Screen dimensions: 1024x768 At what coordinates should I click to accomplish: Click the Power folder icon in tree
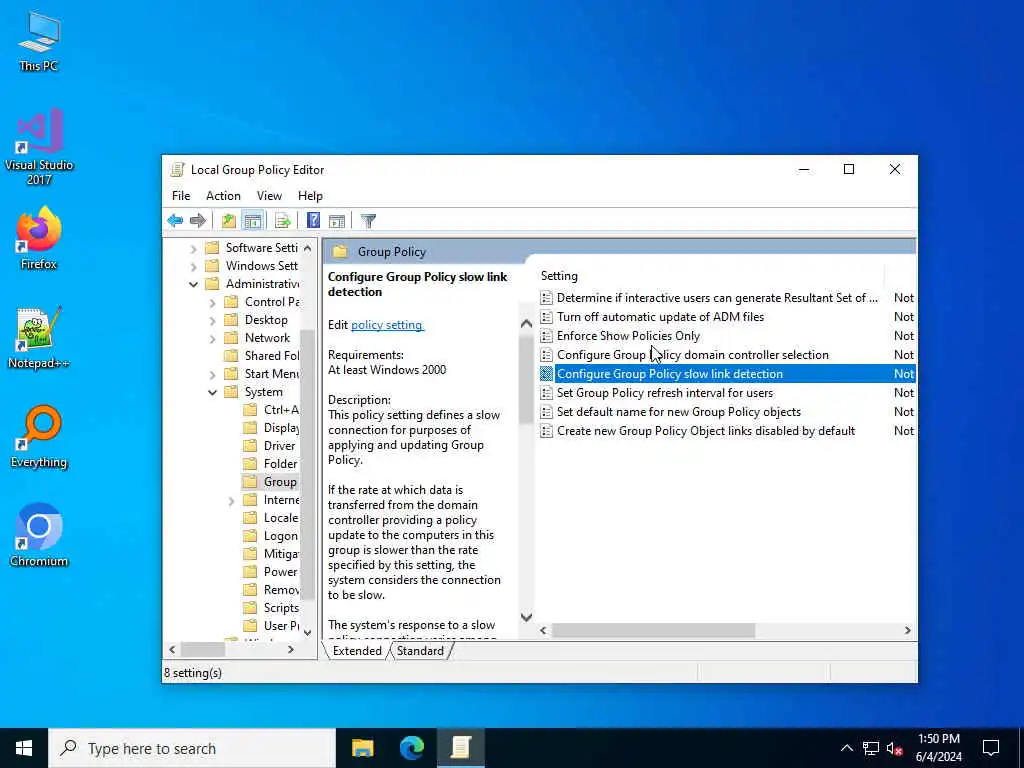(x=249, y=572)
